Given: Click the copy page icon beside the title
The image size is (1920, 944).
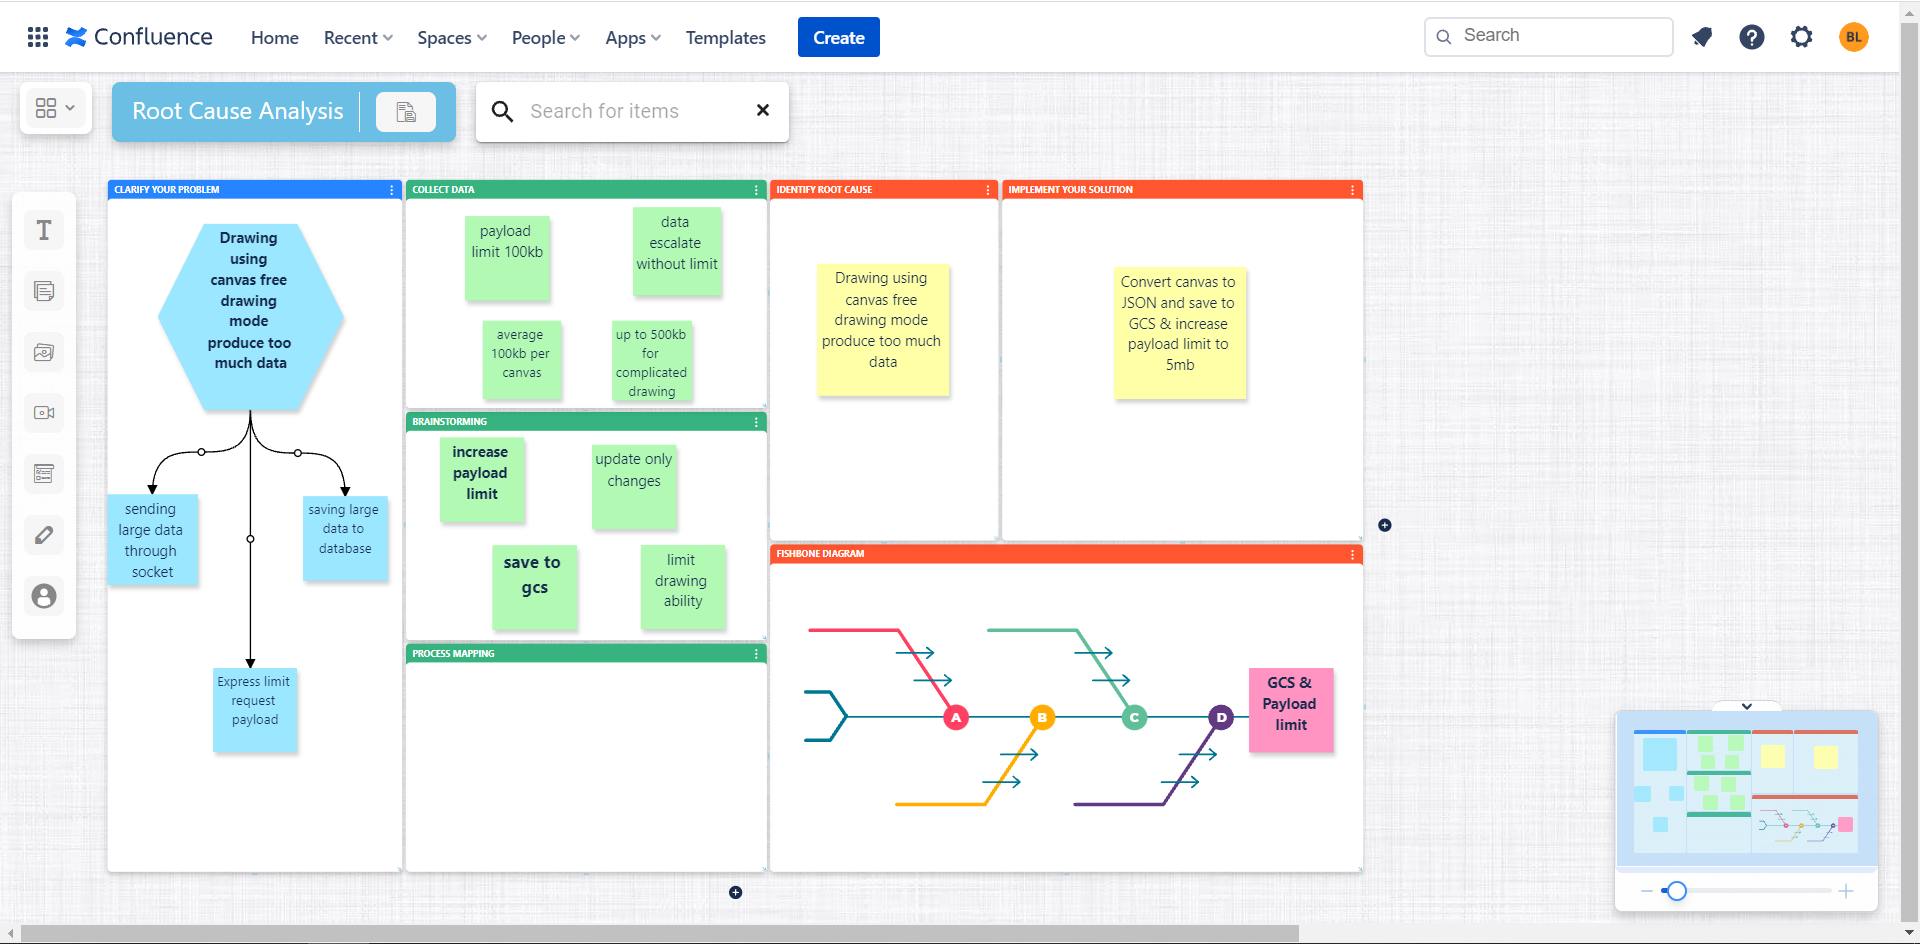Looking at the screenshot, I should [x=406, y=111].
